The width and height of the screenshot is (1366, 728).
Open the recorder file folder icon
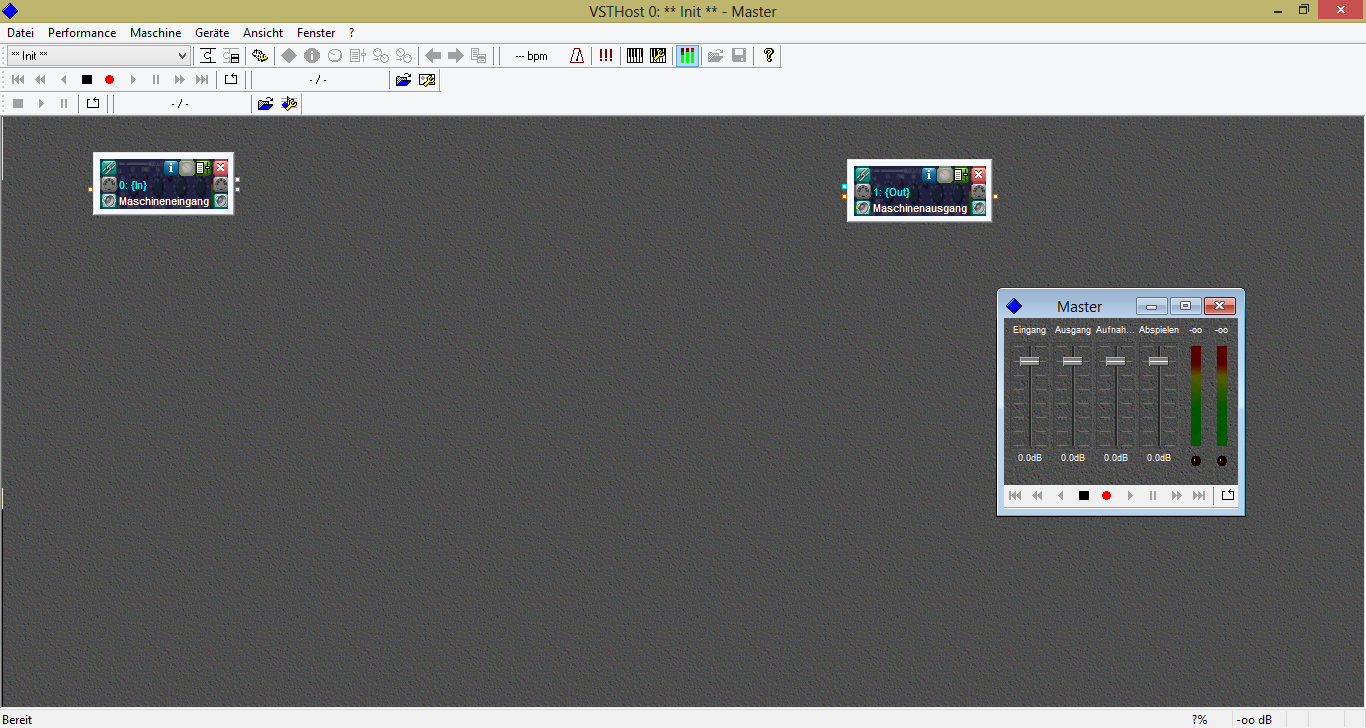[x=403, y=80]
